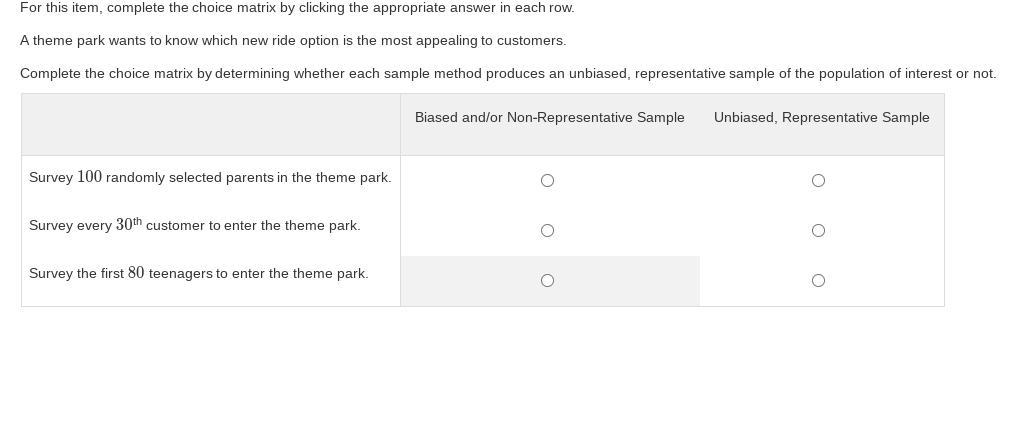Click the 'Survey the first 80 teenagers' row label
This screenshot has height=423, width=1029.
click(x=198, y=274)
